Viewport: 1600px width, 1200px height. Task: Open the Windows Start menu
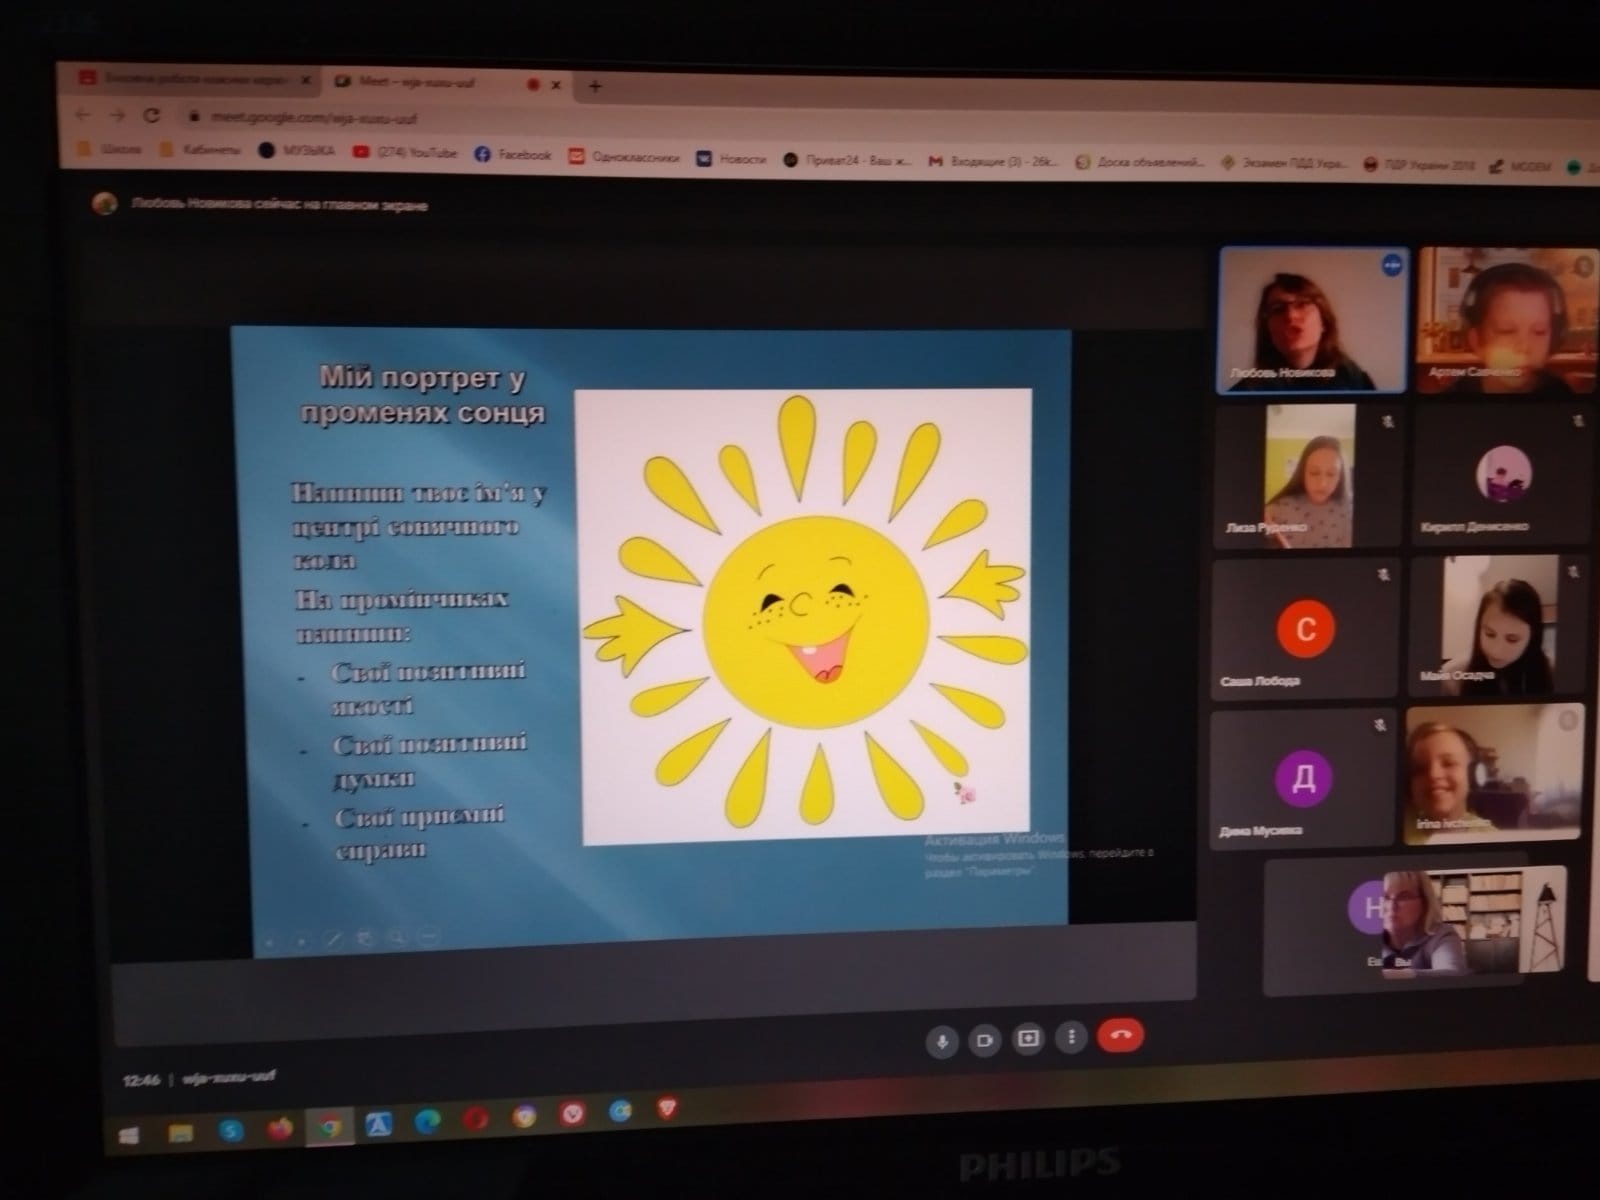(129, 1136)
